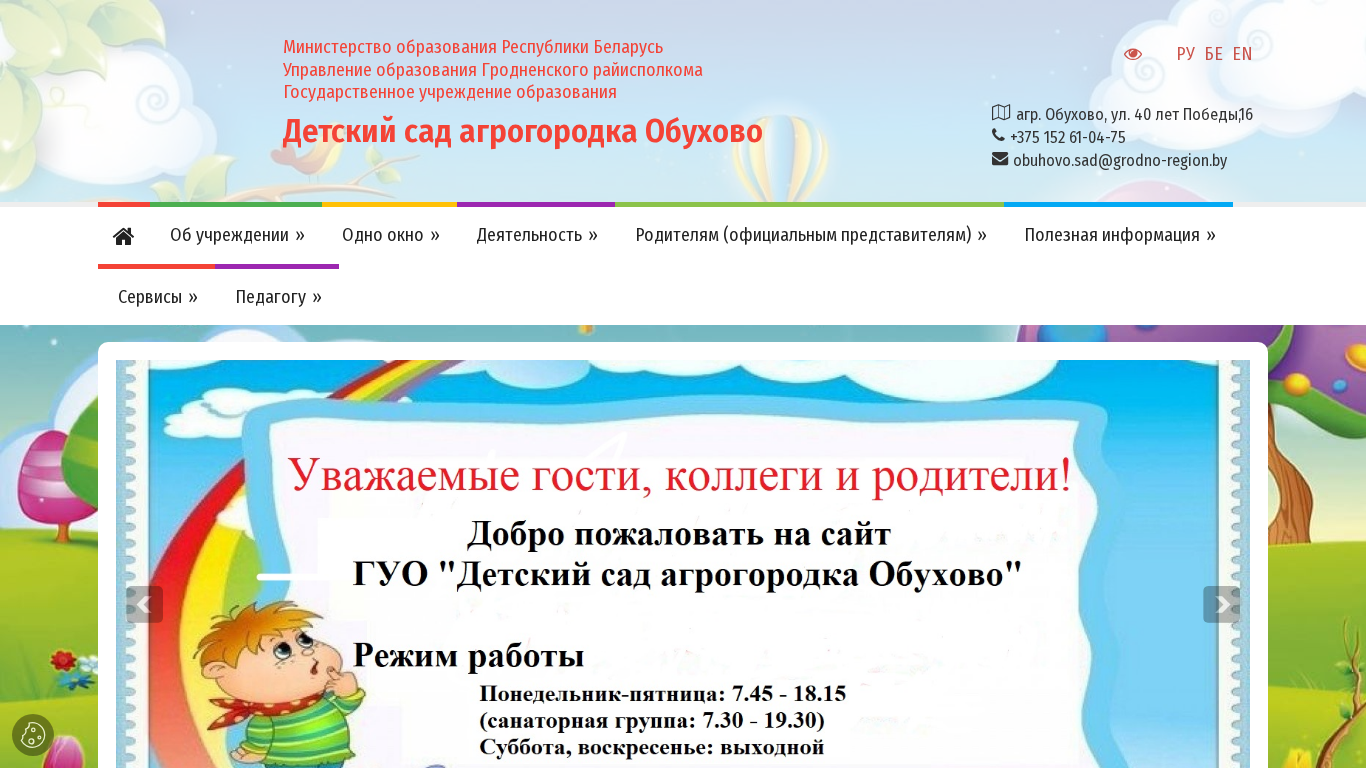The width and height of the screenshot is (1366, 768).
Task: Open the «Полезная информация» dropdown
Action: 1119,235
